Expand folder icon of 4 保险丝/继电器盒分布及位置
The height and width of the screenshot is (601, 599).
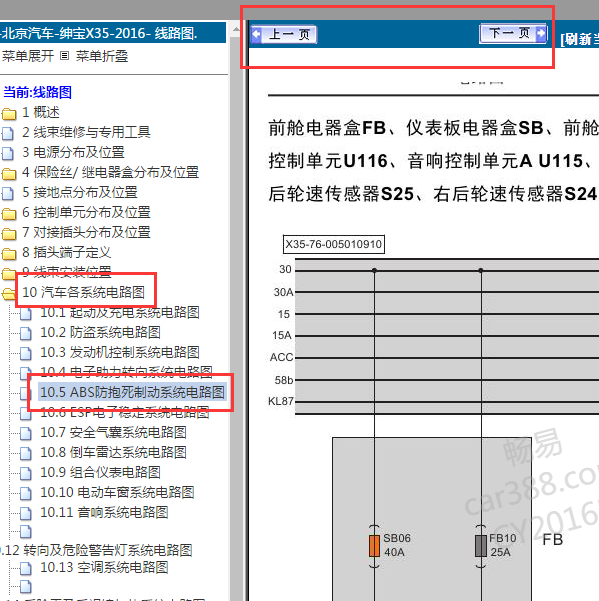[x=9, y=174]
